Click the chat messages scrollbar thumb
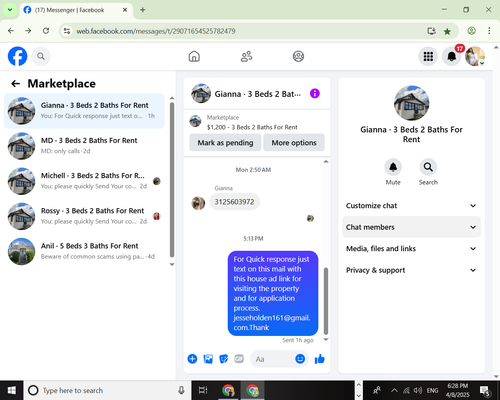The width and height of the screenshot is (500, 400). tap(326, 301)
